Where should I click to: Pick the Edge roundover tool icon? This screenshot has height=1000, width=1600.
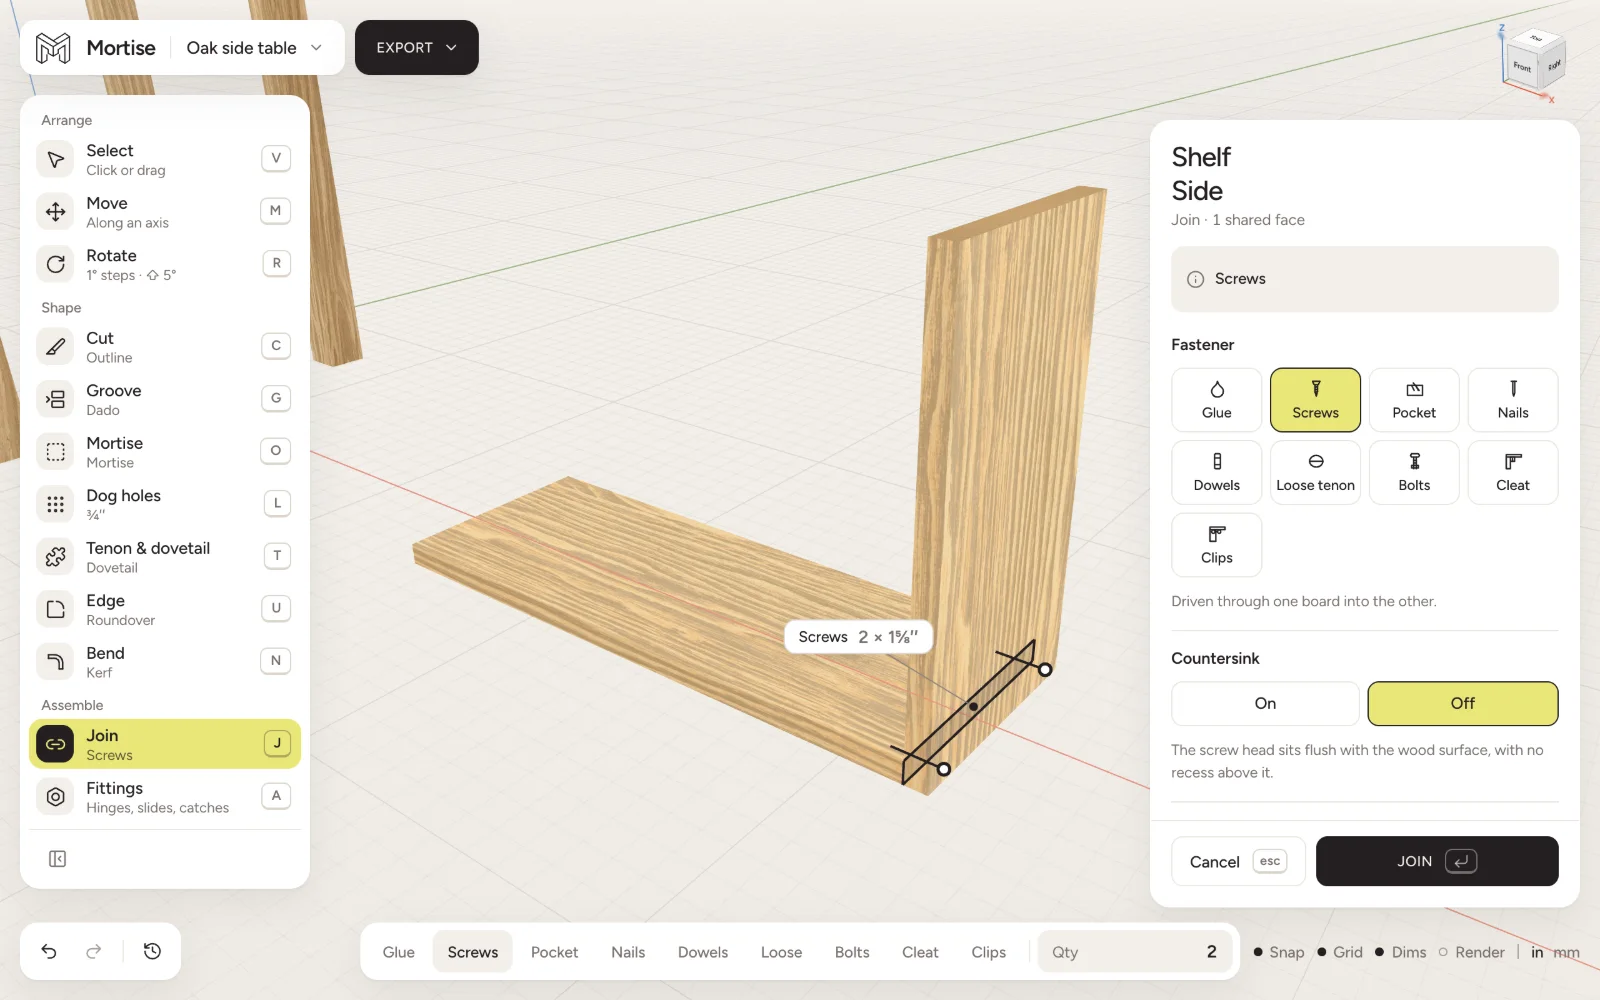[56, 609]
